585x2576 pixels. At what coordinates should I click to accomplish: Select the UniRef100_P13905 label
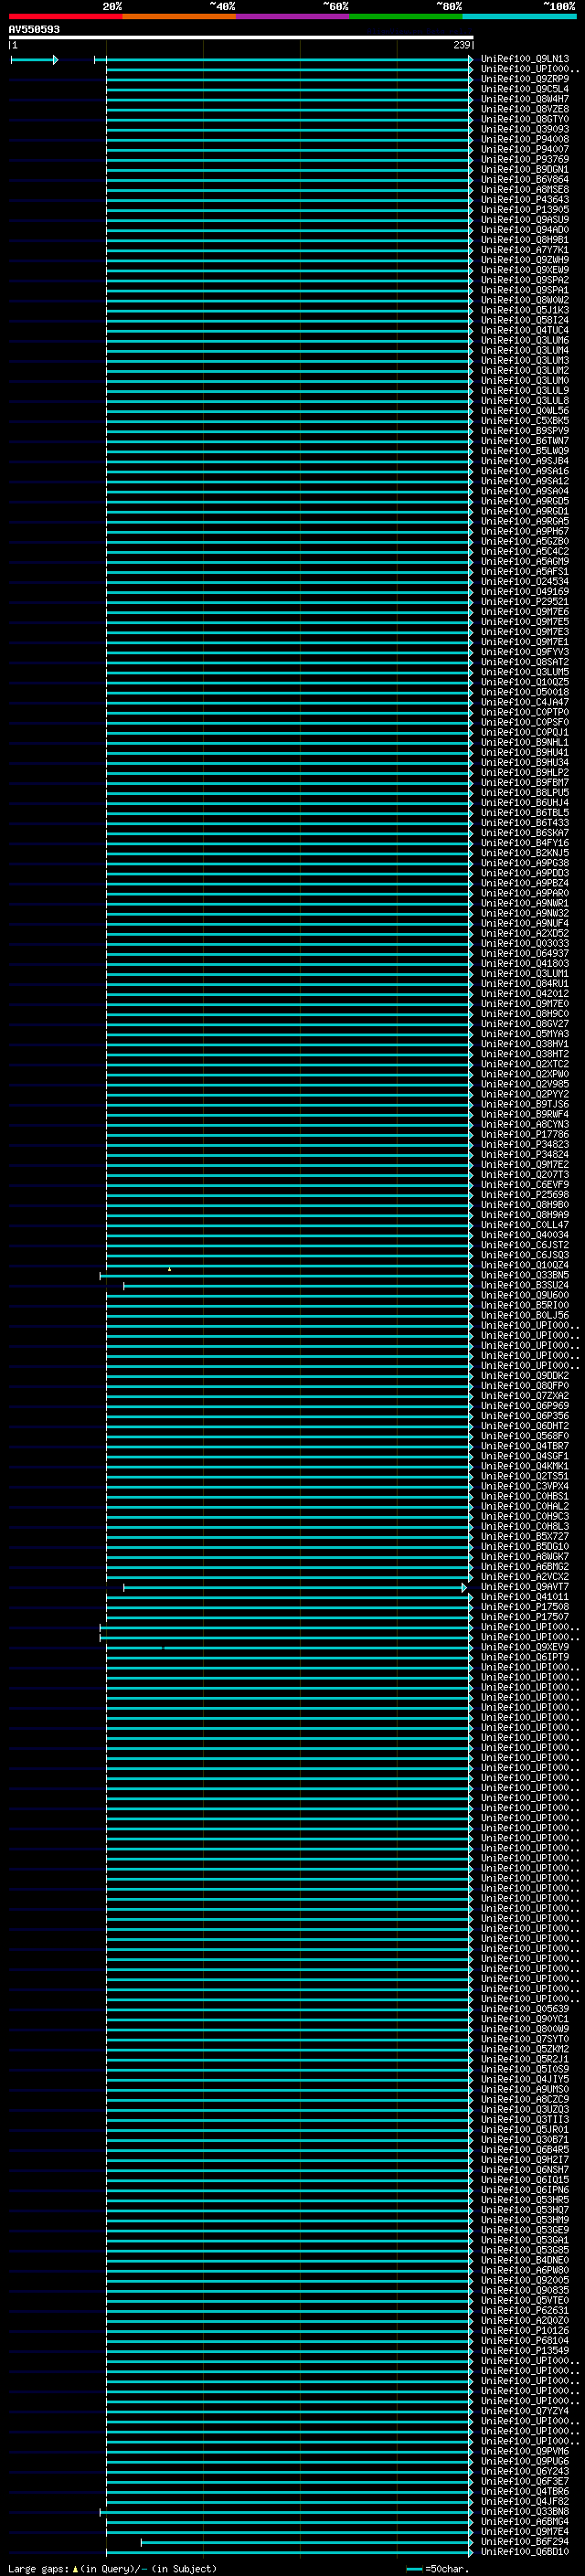524,209
